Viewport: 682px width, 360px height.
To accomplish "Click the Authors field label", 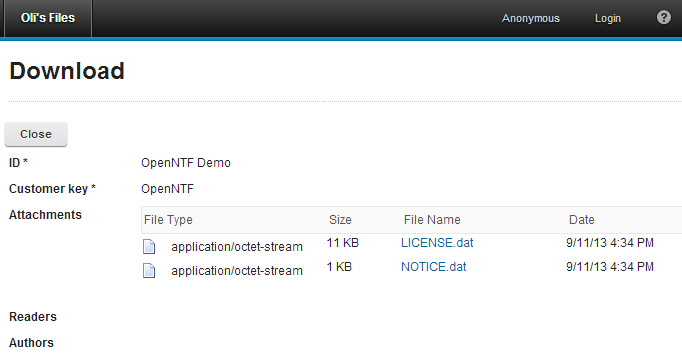I will tap(31, 343).
